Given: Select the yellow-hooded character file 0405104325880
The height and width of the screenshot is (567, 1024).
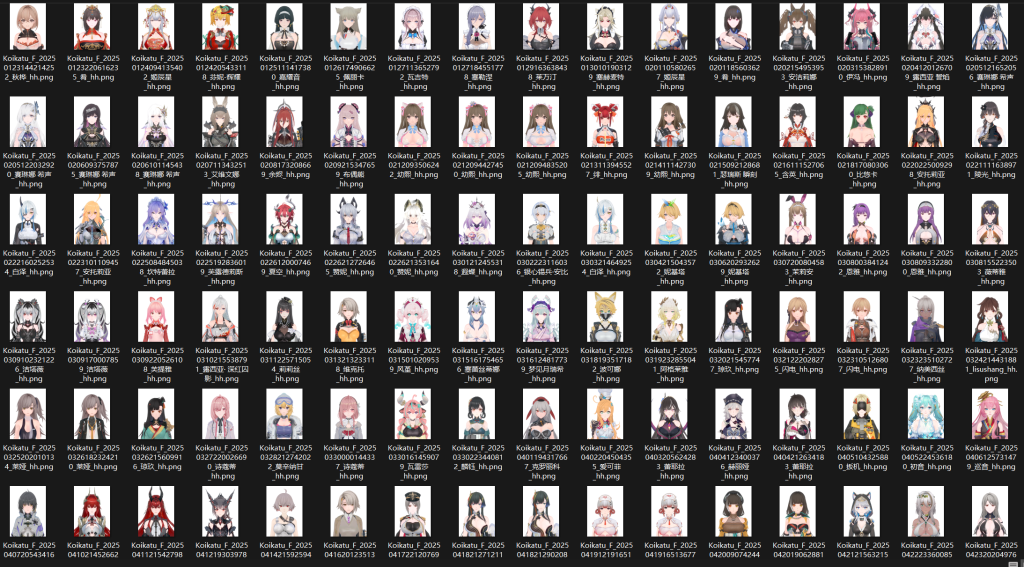Looking at the screenshot, I should click(861, 414).
